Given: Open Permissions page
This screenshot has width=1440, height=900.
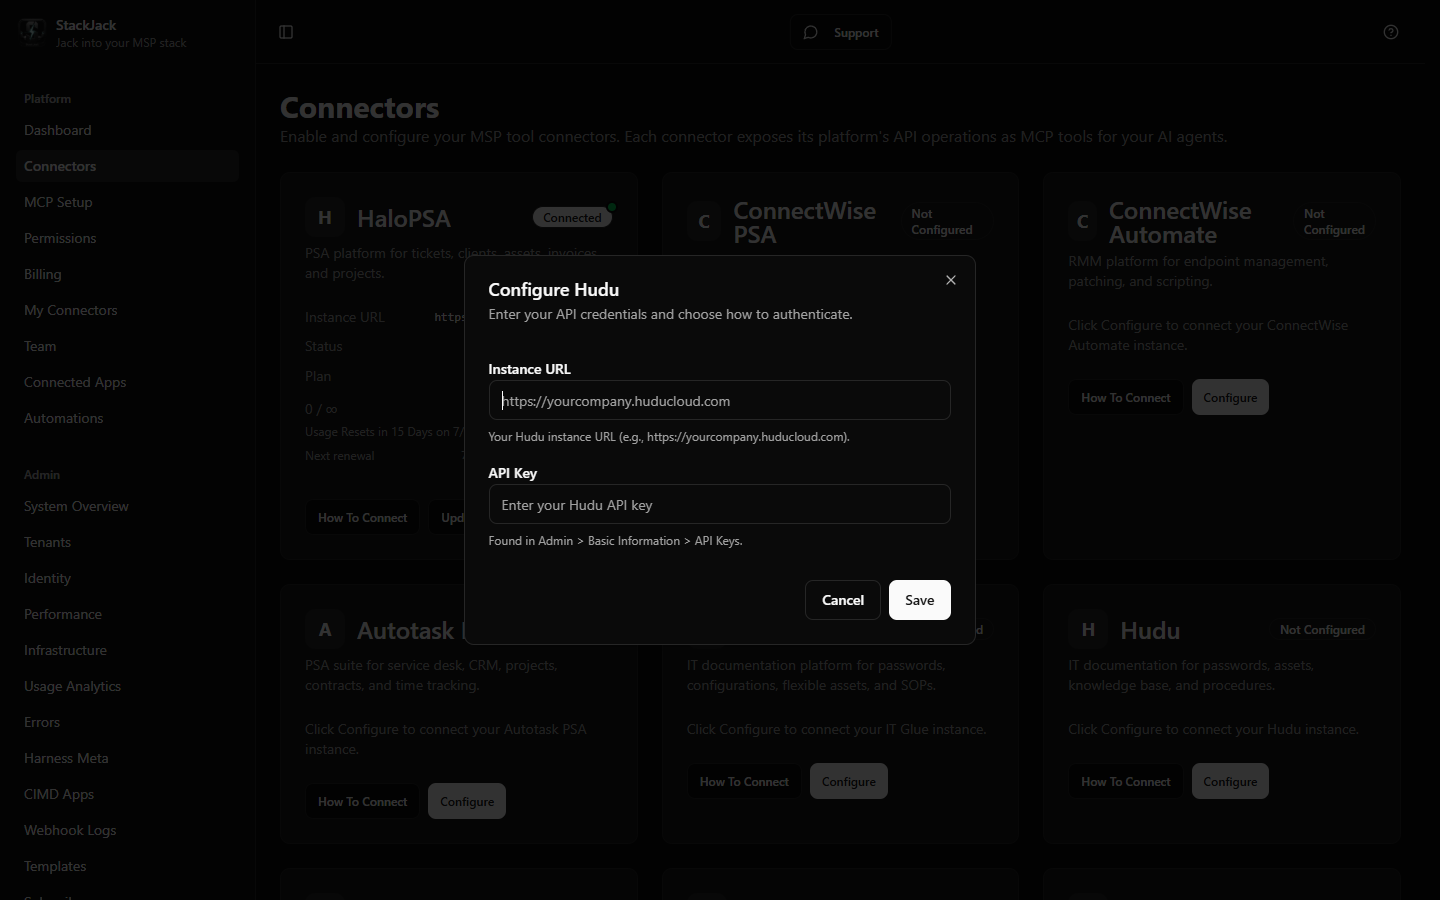Looking at the screenshot, I should coord(127,238).
